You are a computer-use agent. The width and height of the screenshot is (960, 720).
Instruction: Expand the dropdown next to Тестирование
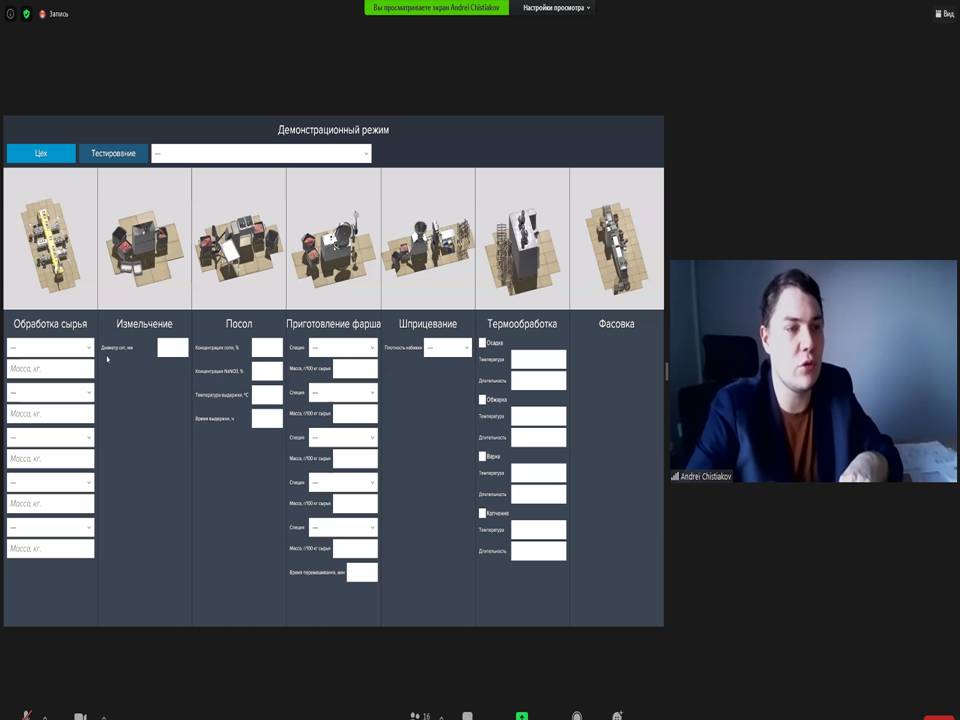(261, 153)
